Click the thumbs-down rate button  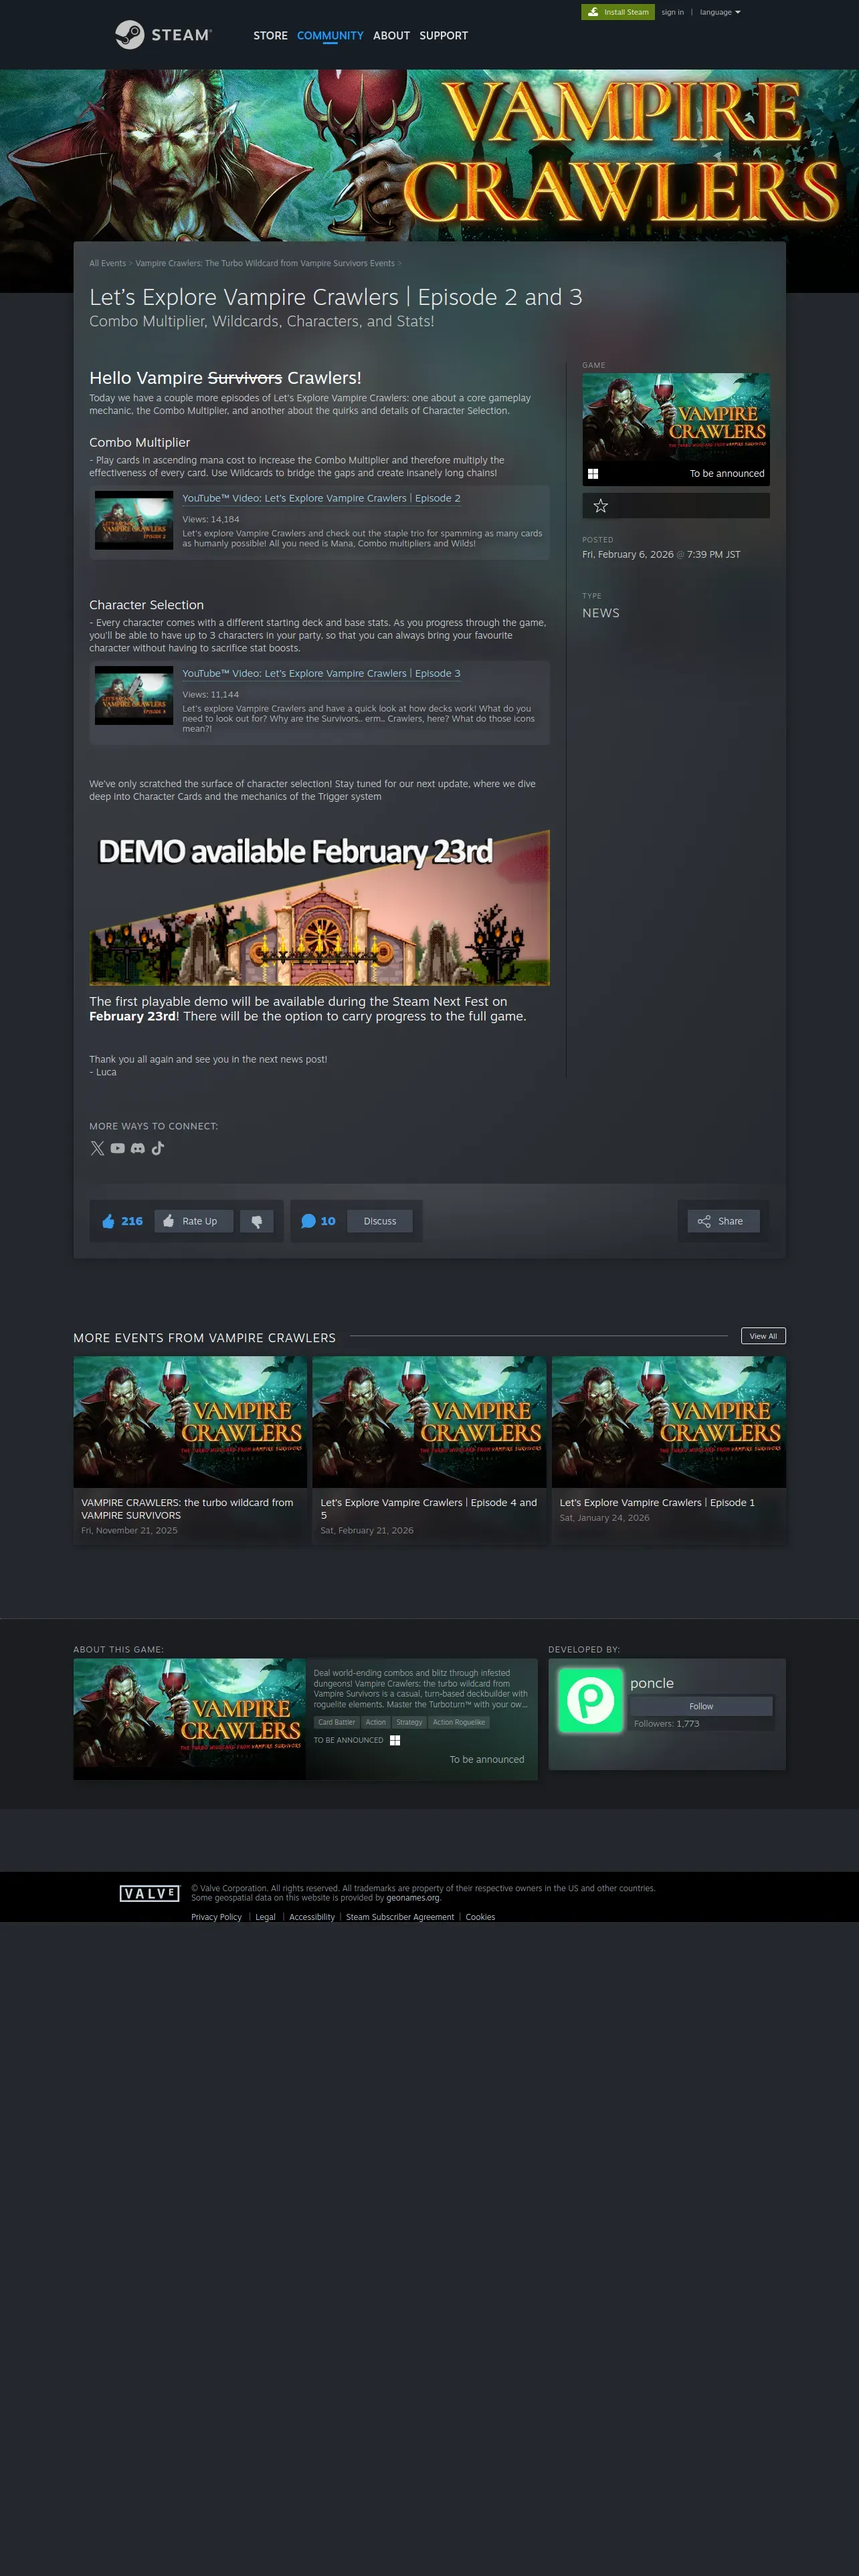(x=256, y=1221)
